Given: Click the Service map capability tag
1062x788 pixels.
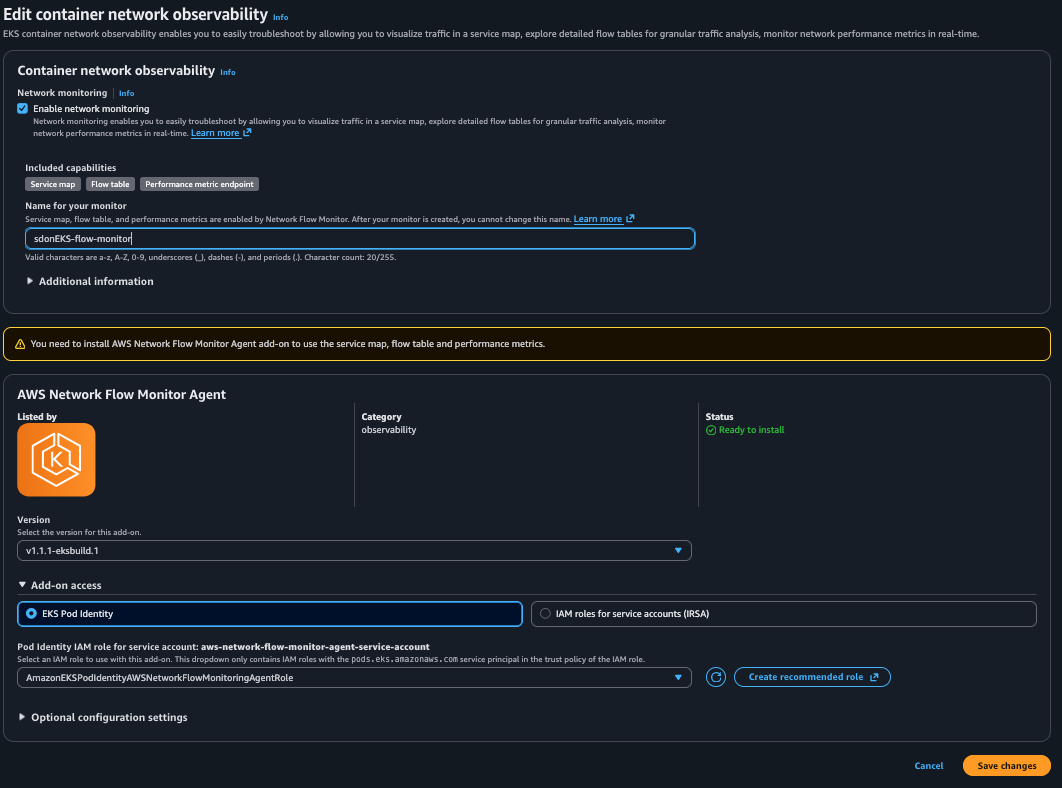Looking at the screenshot, I should point(53,184).
